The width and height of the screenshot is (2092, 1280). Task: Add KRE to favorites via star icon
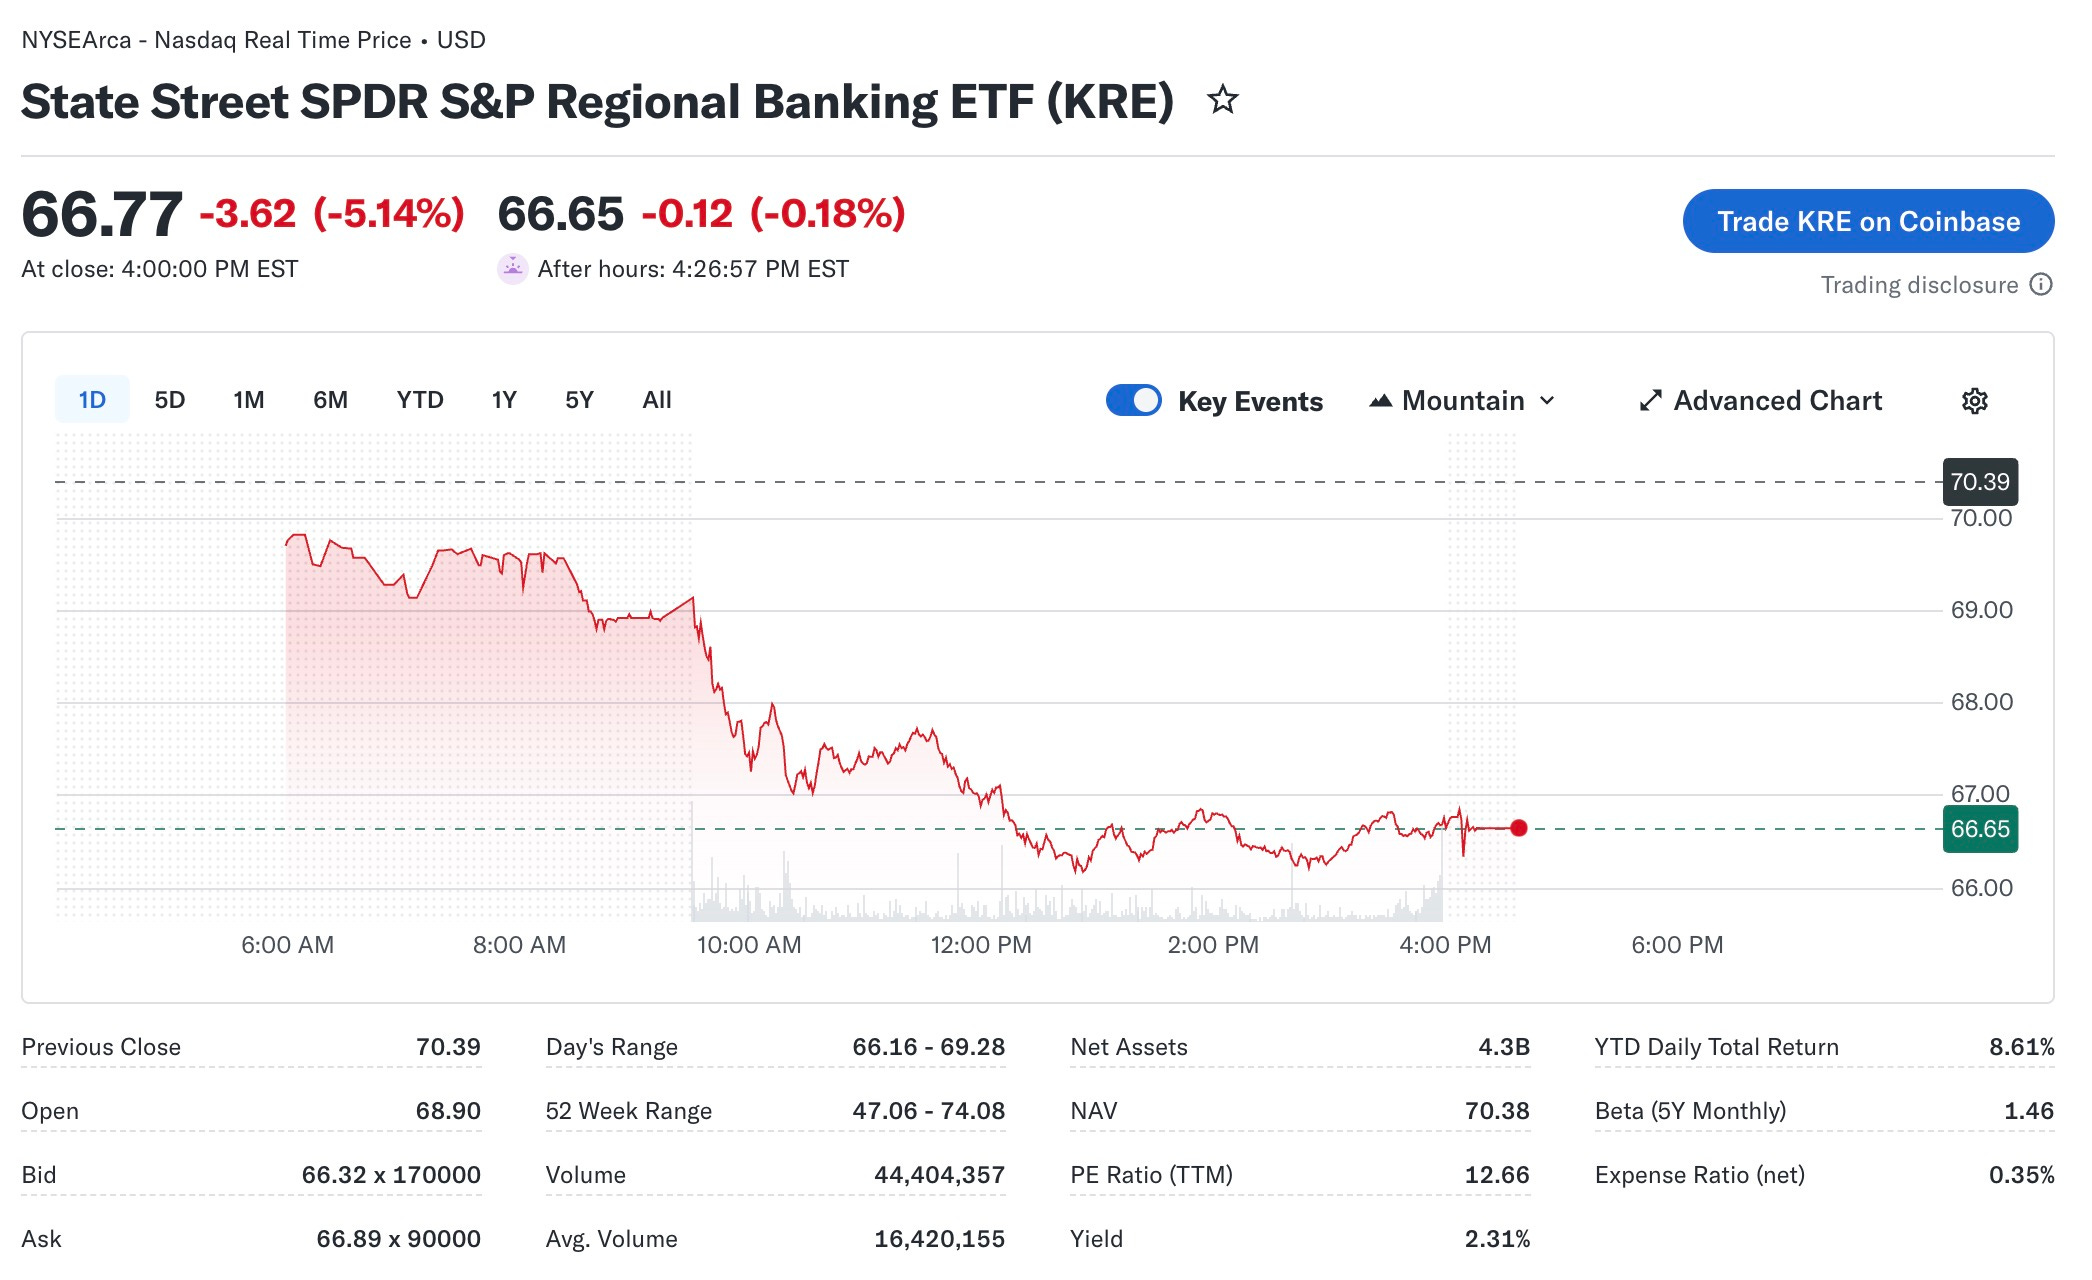click(x=1224, y=100)
